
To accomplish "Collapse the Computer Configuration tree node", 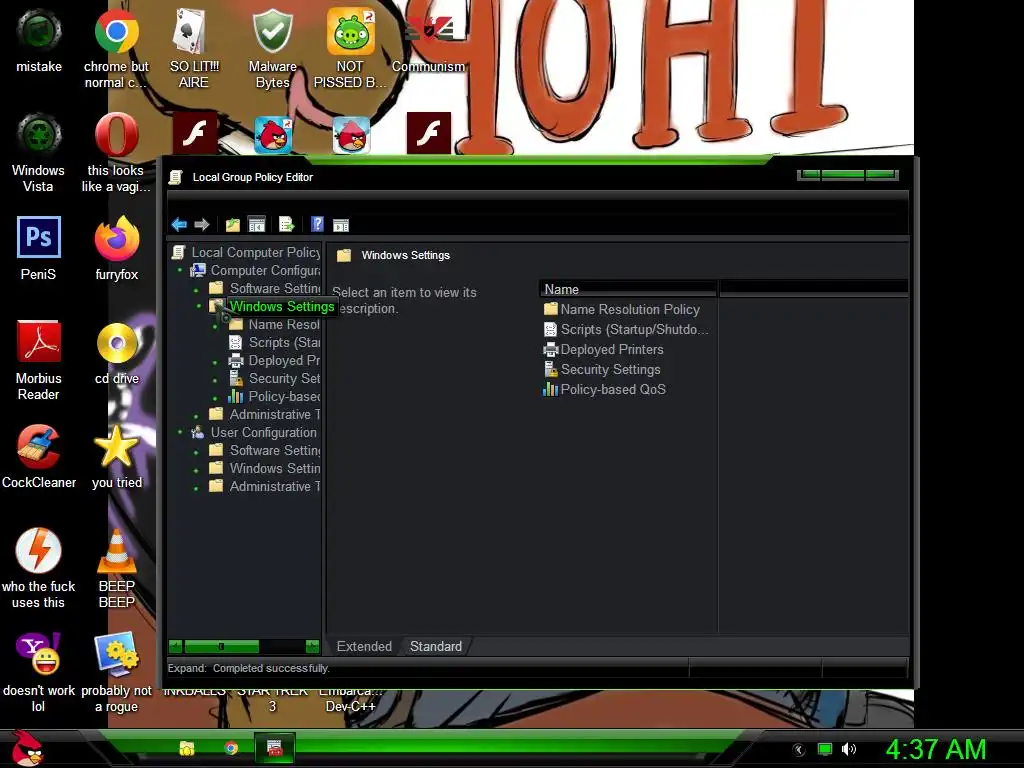I will [x=180, y=270].
